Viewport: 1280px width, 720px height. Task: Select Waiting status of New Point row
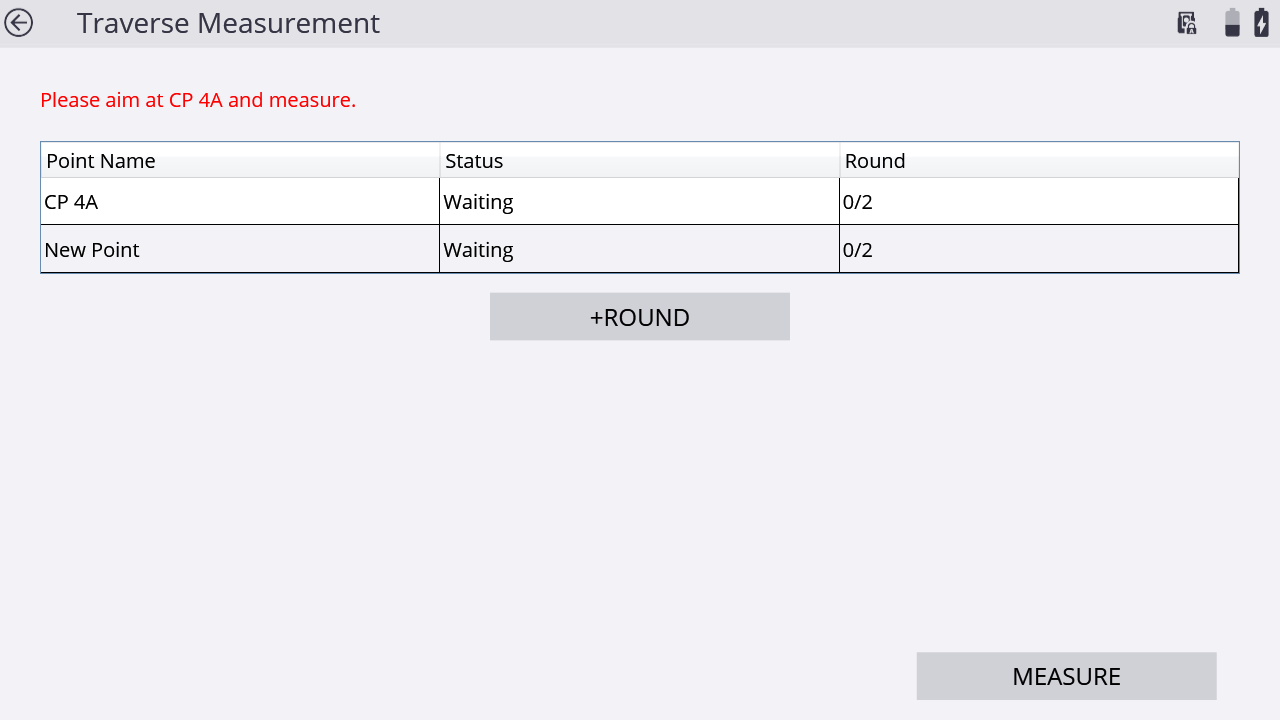point(640,250)
